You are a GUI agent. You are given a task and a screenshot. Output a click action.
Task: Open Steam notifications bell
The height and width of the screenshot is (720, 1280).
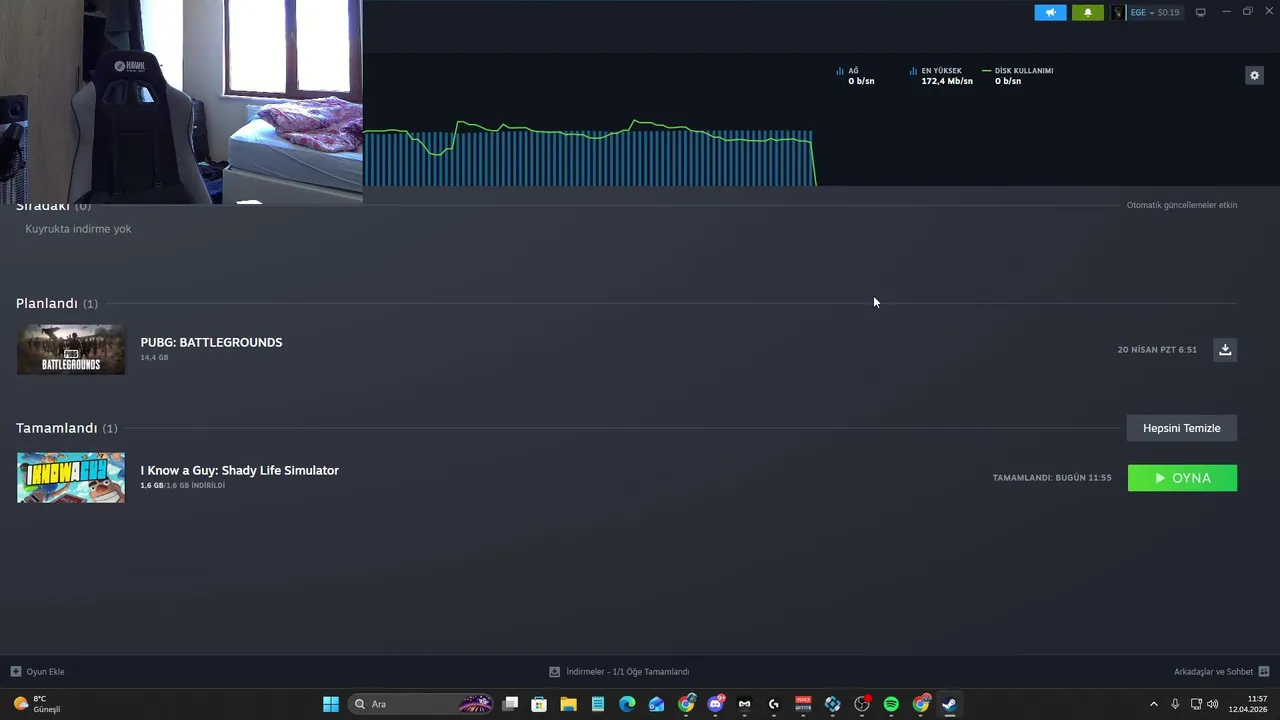point(1088,13)
